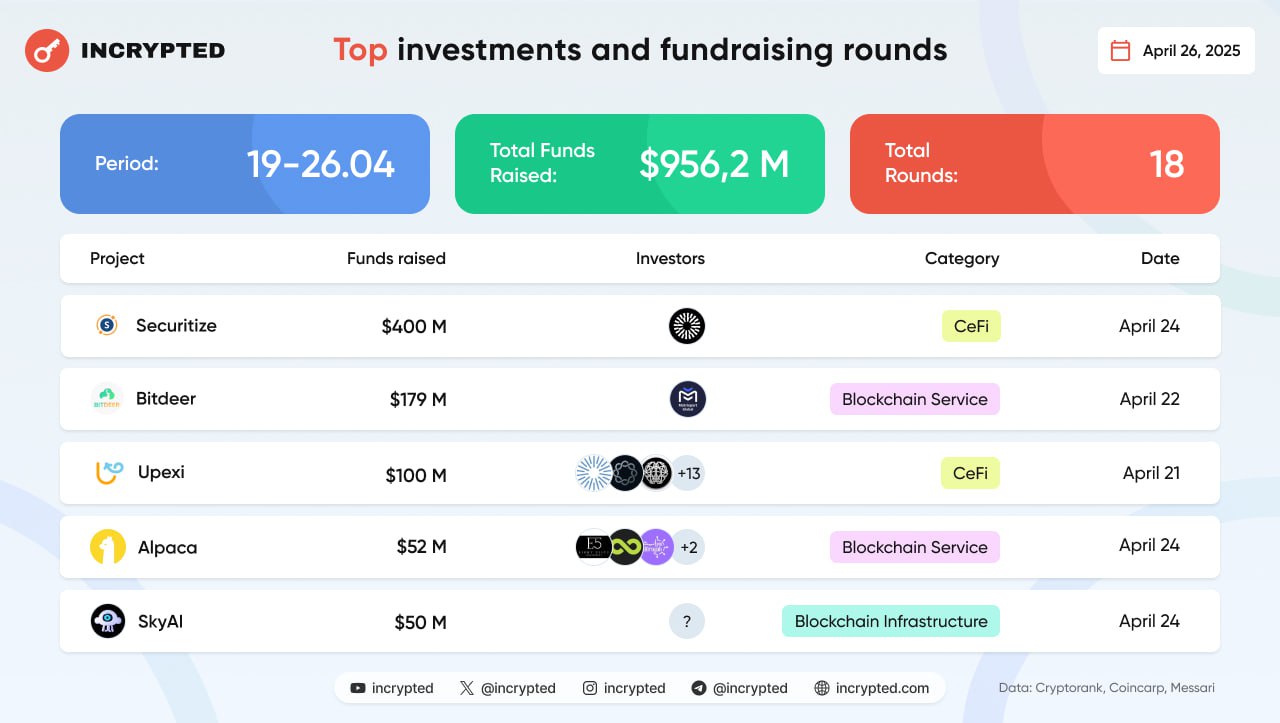1280x723 pixels.
Task: Click Bitdeer's investor logo
Action: (688, 399)
